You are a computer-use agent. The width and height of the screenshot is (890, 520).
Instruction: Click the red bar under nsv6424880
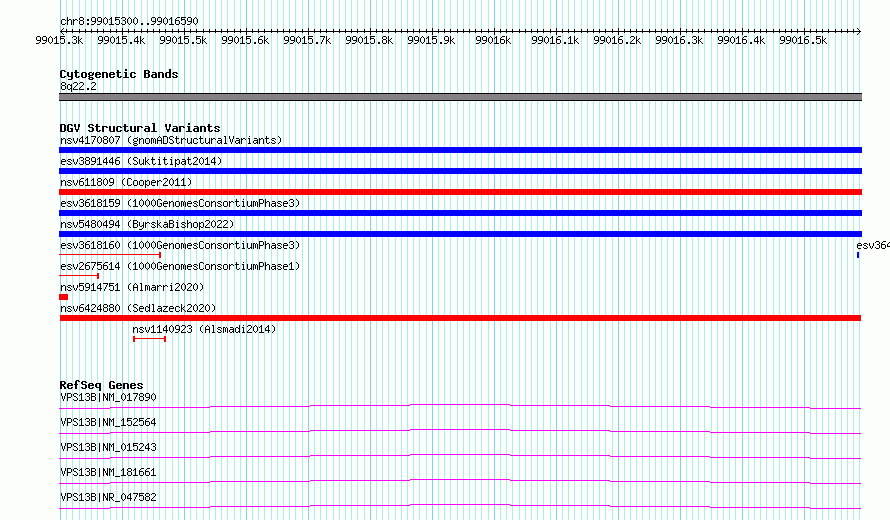click(x=460, y=318)
